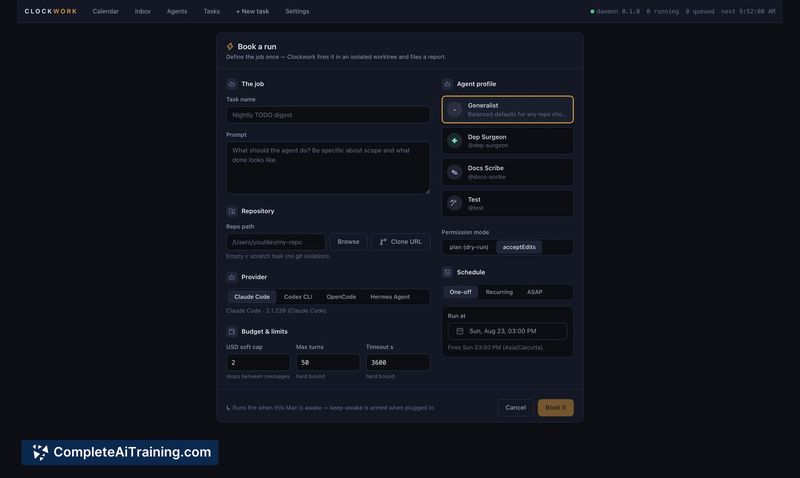800x478 pixels.
Task: Click The job section icon
Action: (x=232, y=84)
